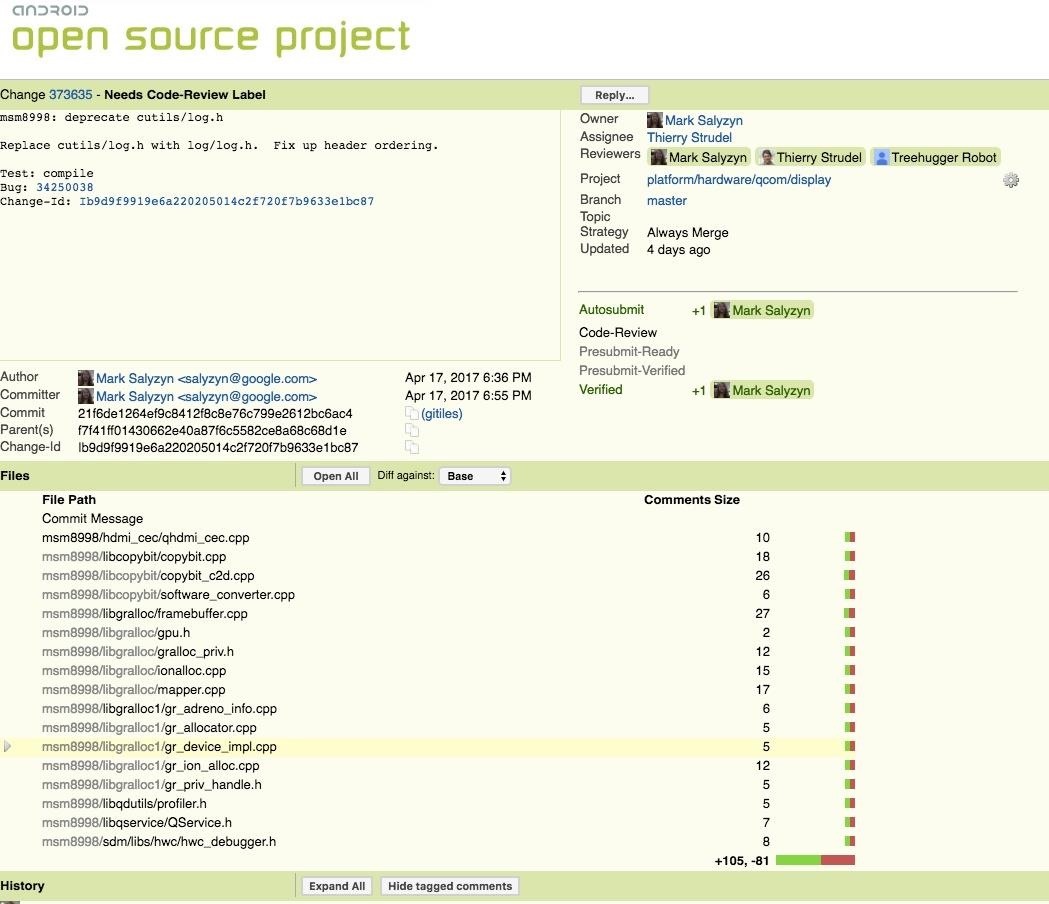Click the 'Always Merge' strategy text
Screen dimensions: 1049x904
click(688, 232)
